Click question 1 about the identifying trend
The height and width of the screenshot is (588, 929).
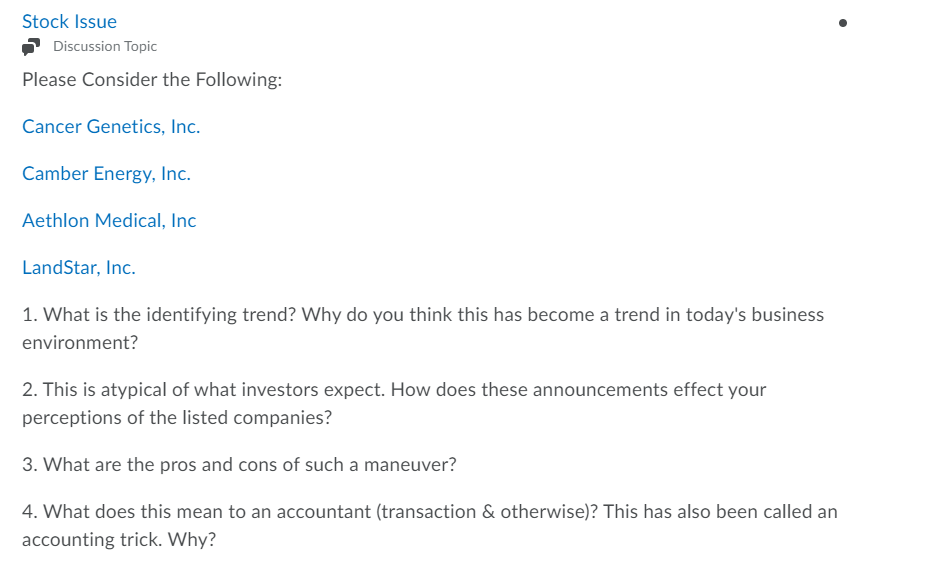[423, 328]
